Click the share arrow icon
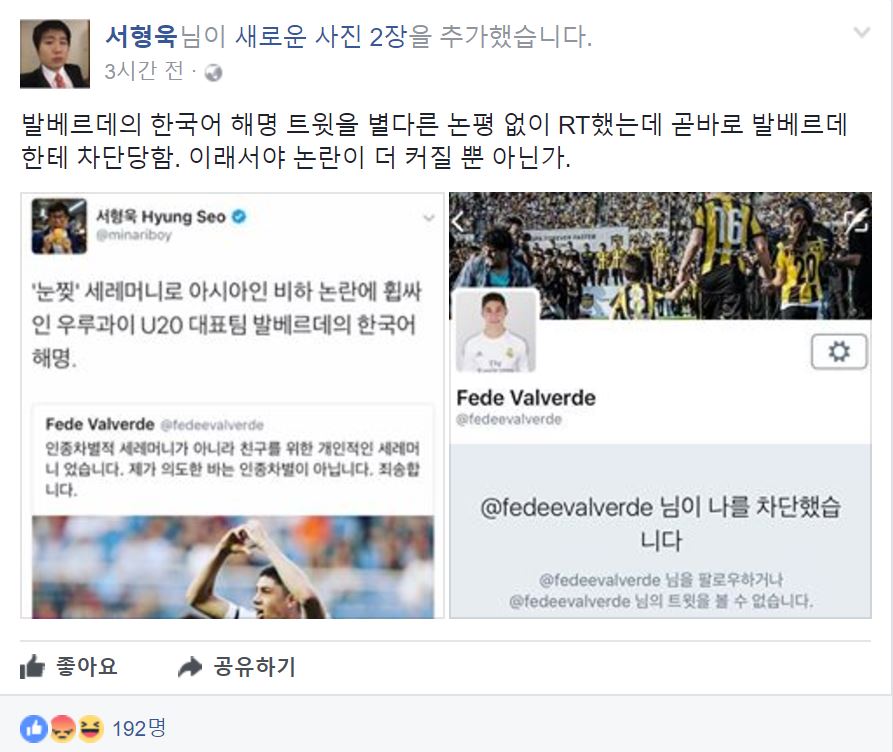The width and height of the screenshot is (893, 752). point(190,667)
